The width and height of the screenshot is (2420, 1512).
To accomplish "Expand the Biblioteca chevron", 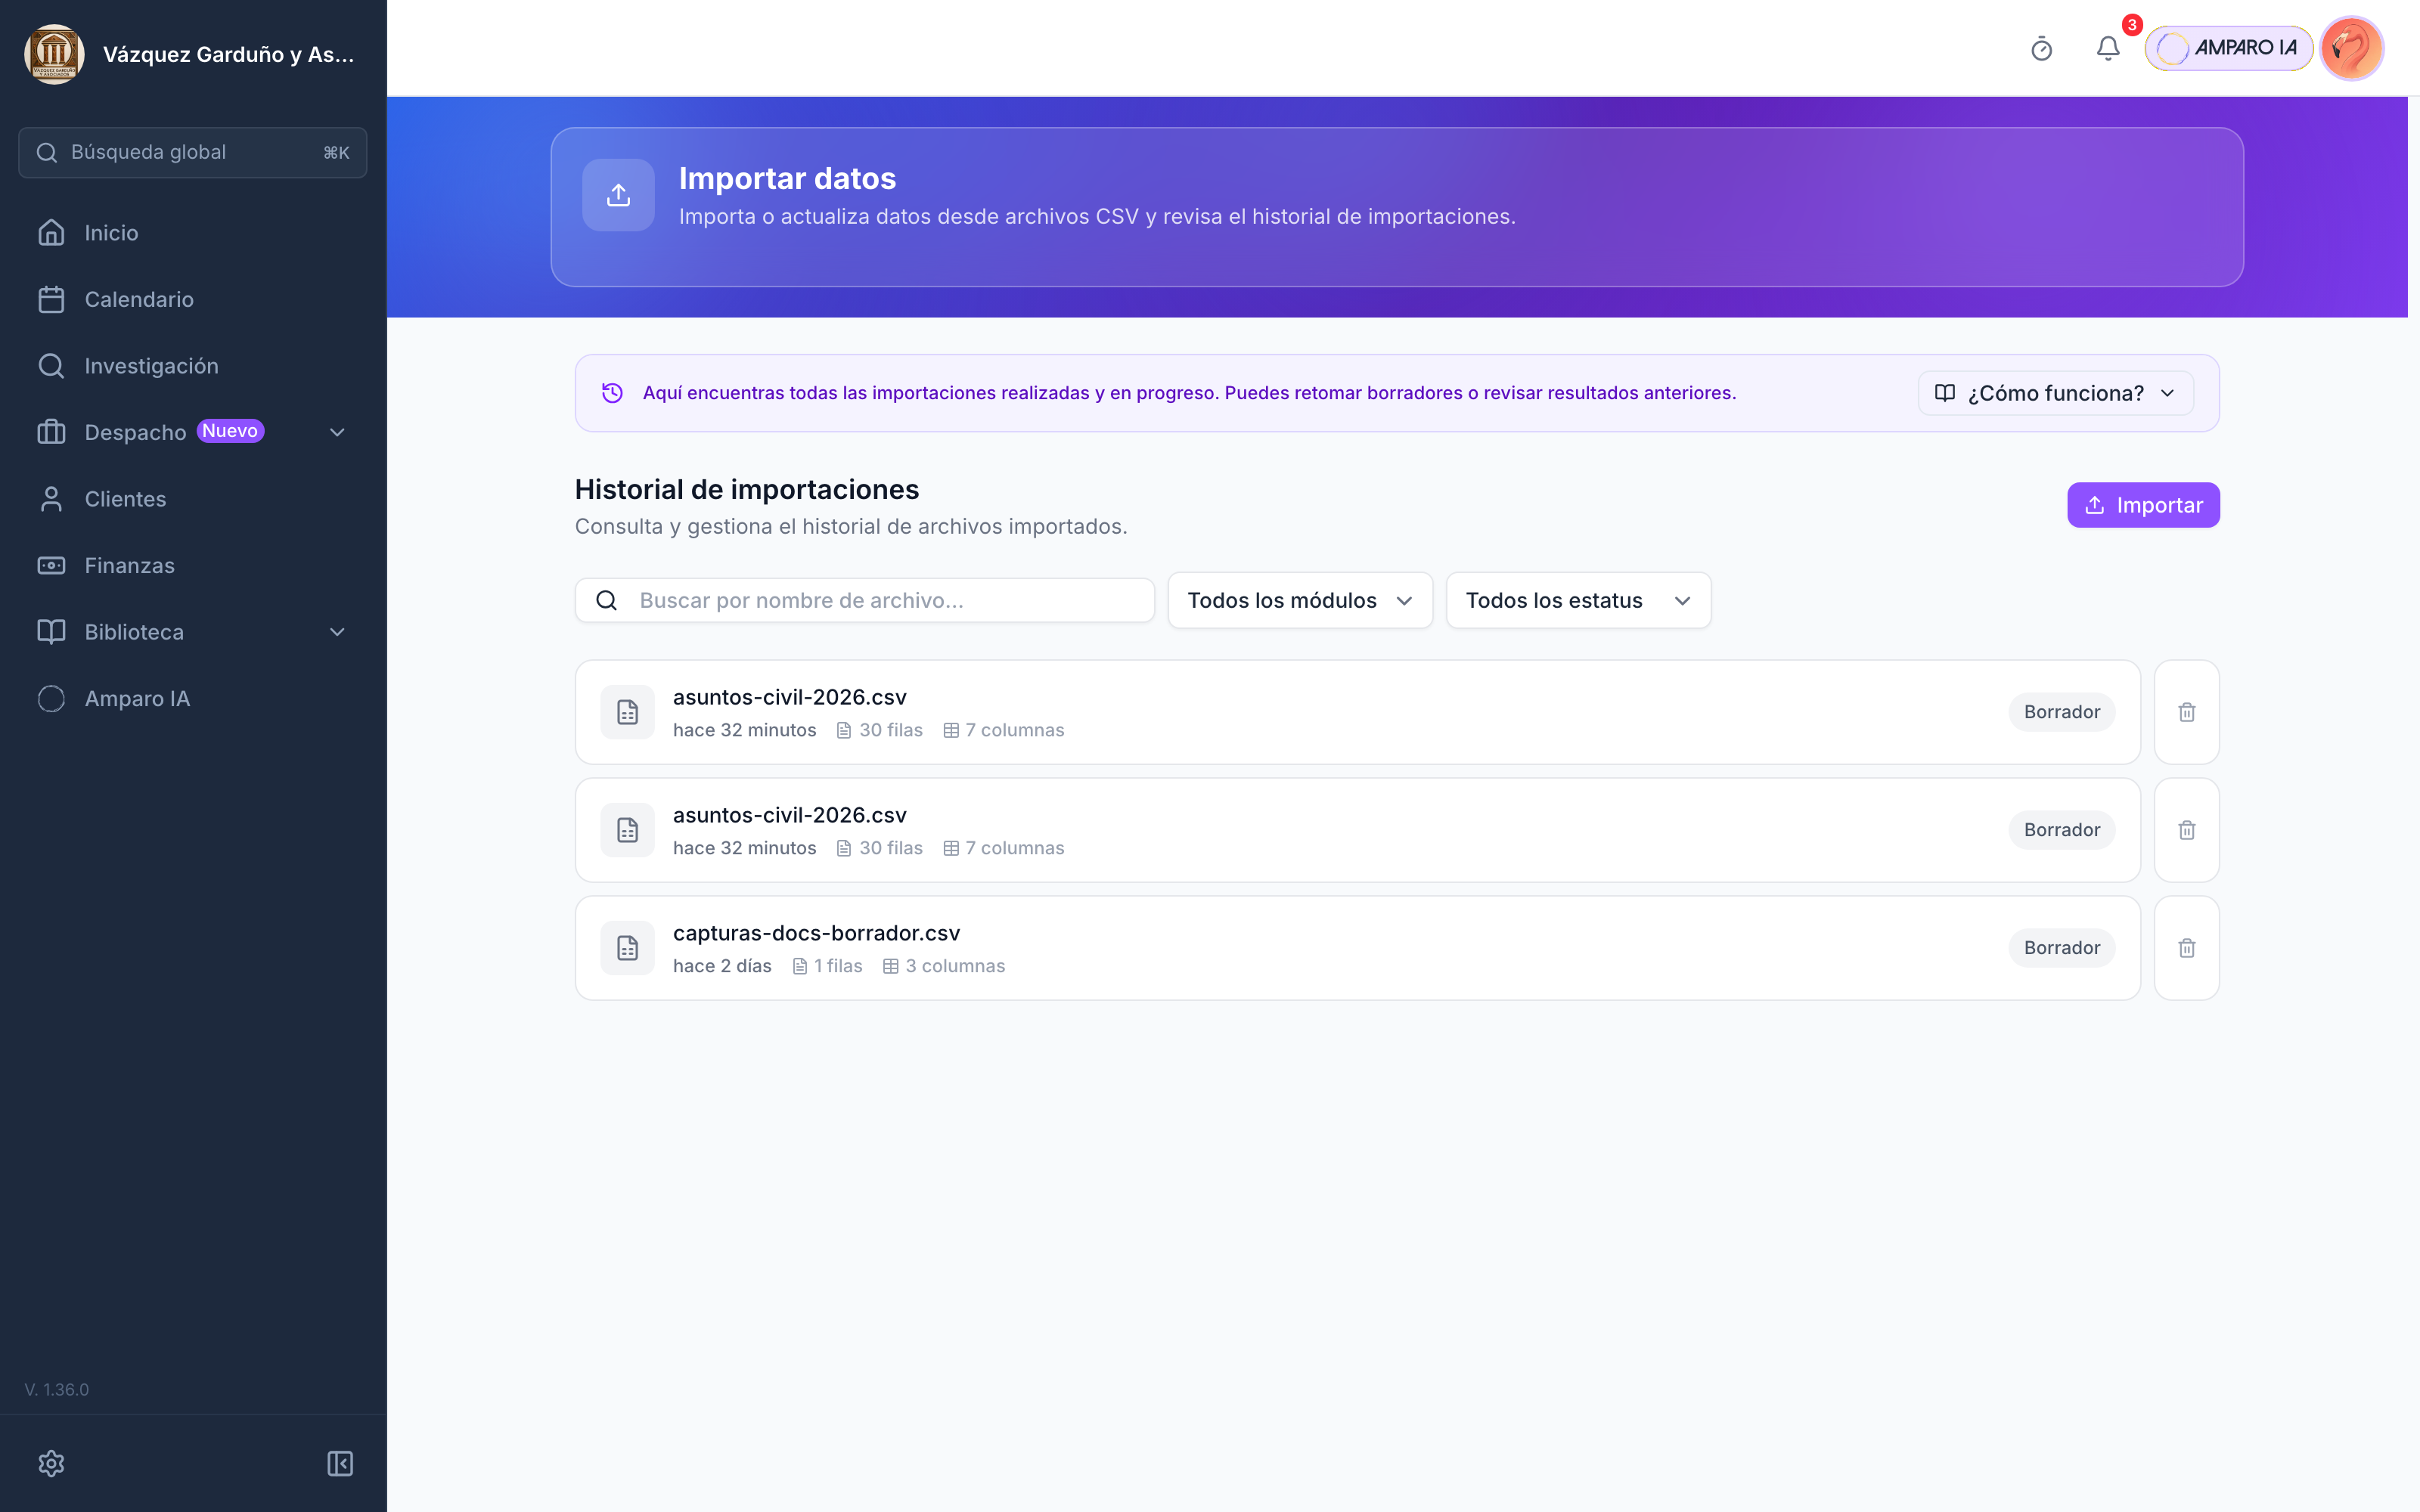I will pos(337,632).
